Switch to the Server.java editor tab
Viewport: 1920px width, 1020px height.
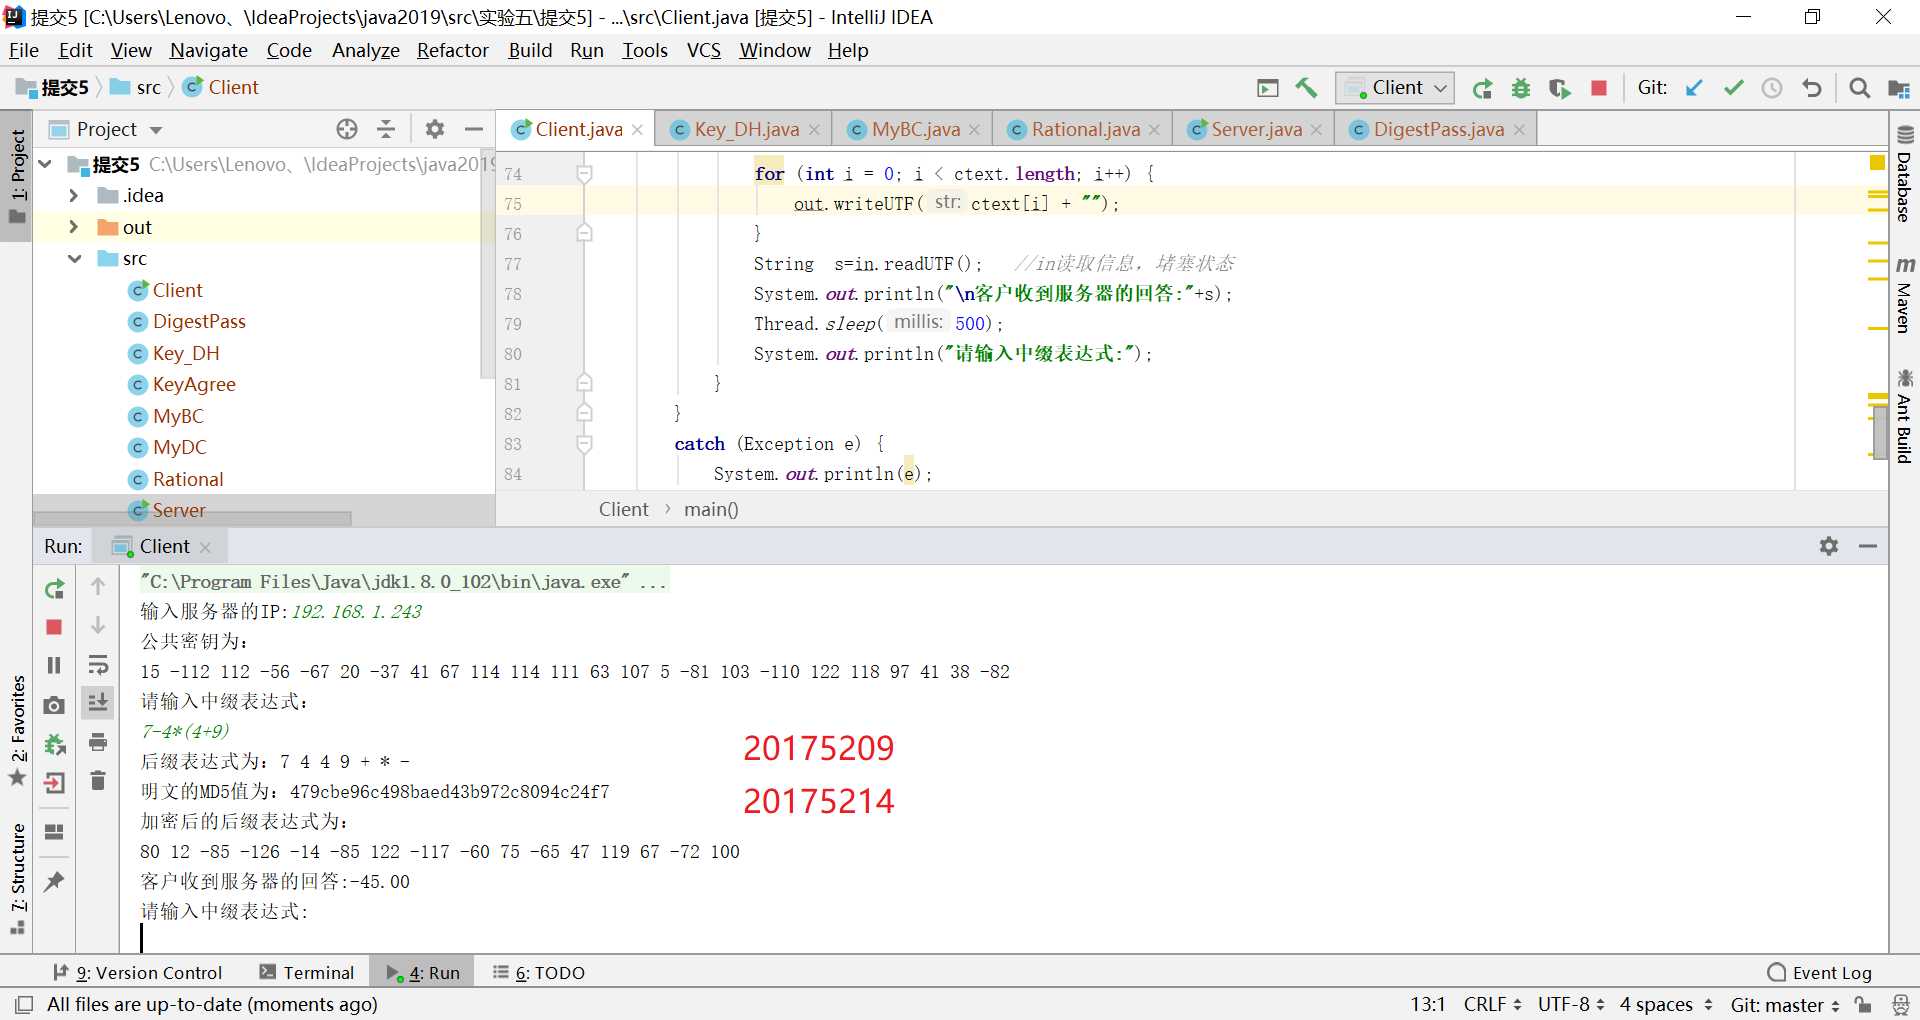click(x=1256, y=129)
